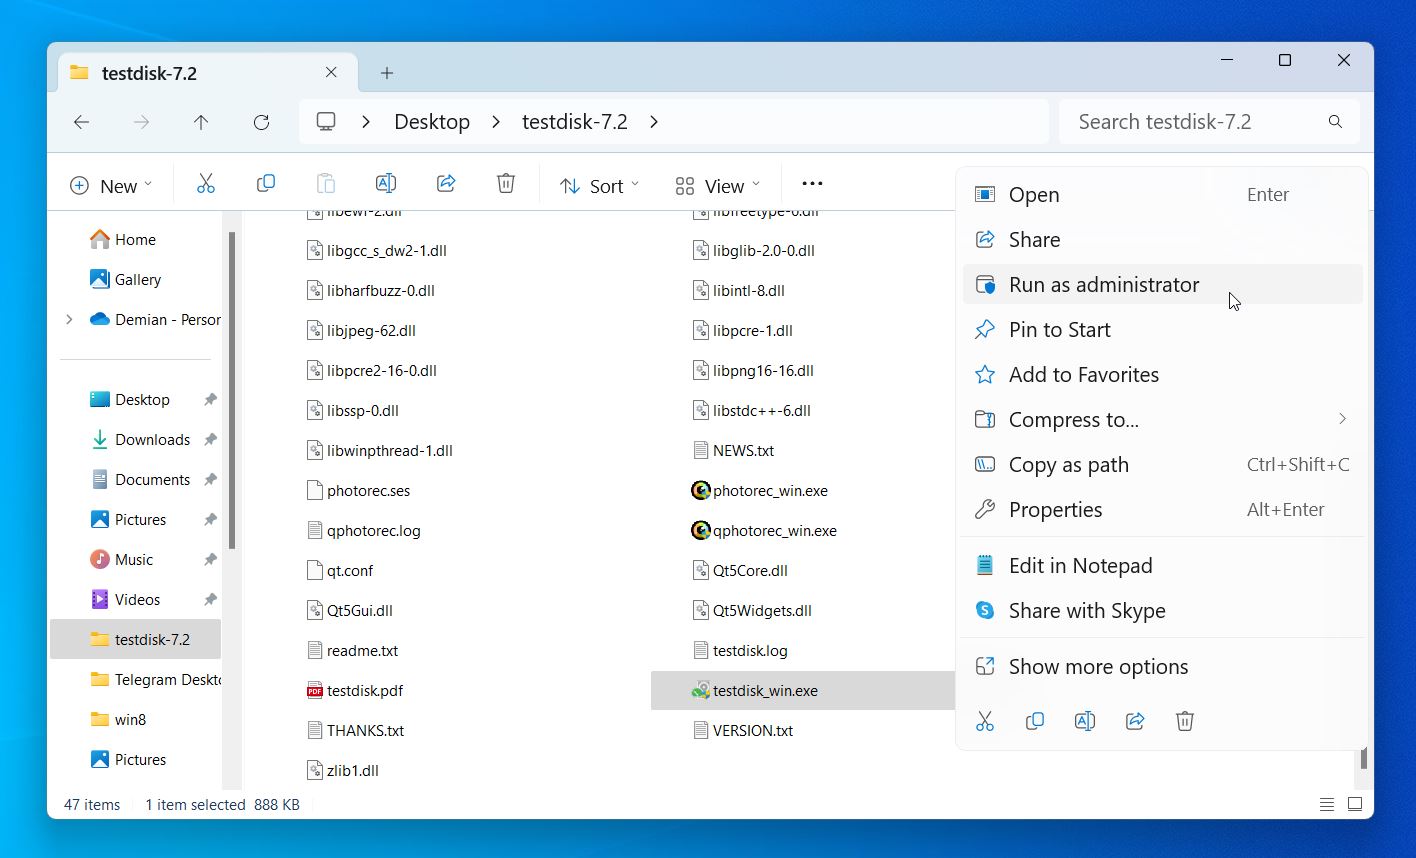
Task: Click the Copy icon in the toolbar
Action: click(265, 184)
